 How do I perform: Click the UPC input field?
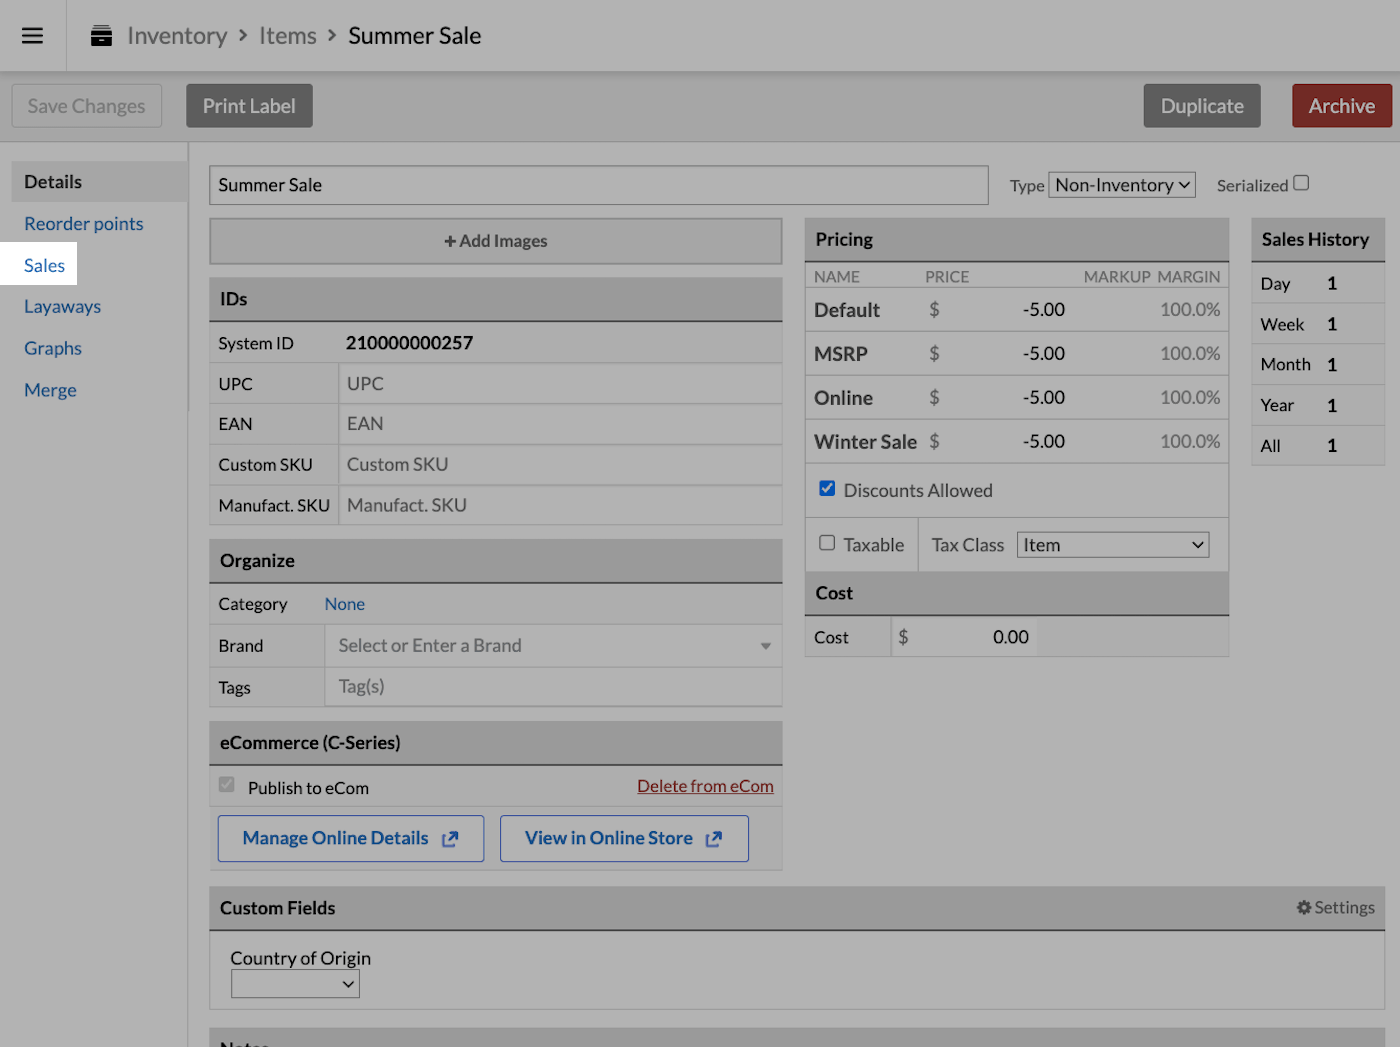[x=560, y=384]
